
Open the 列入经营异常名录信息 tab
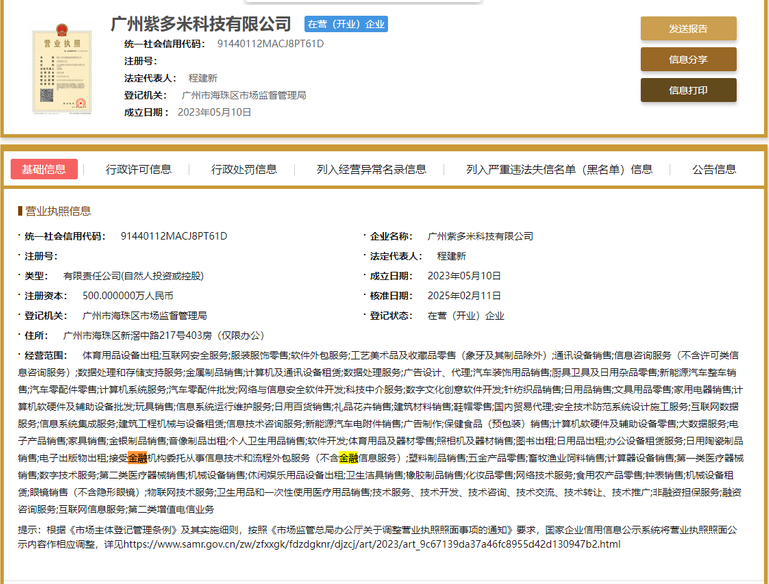pos(371,169)
